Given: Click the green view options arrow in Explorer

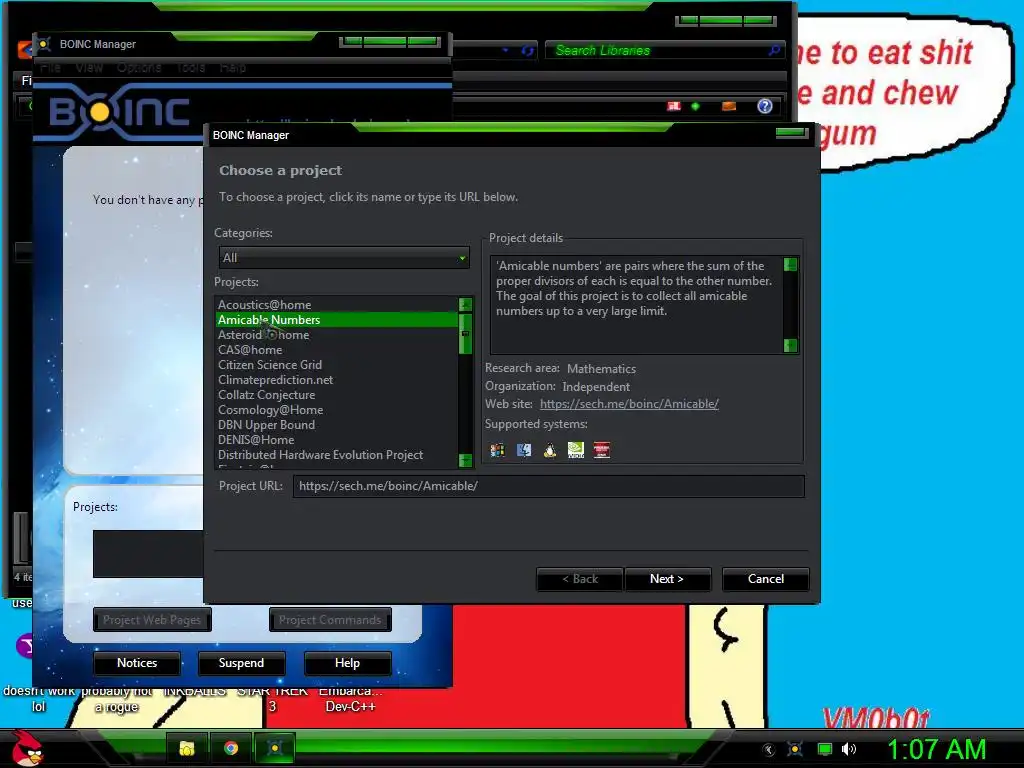Looking at the screenshot, I should 696,106.
